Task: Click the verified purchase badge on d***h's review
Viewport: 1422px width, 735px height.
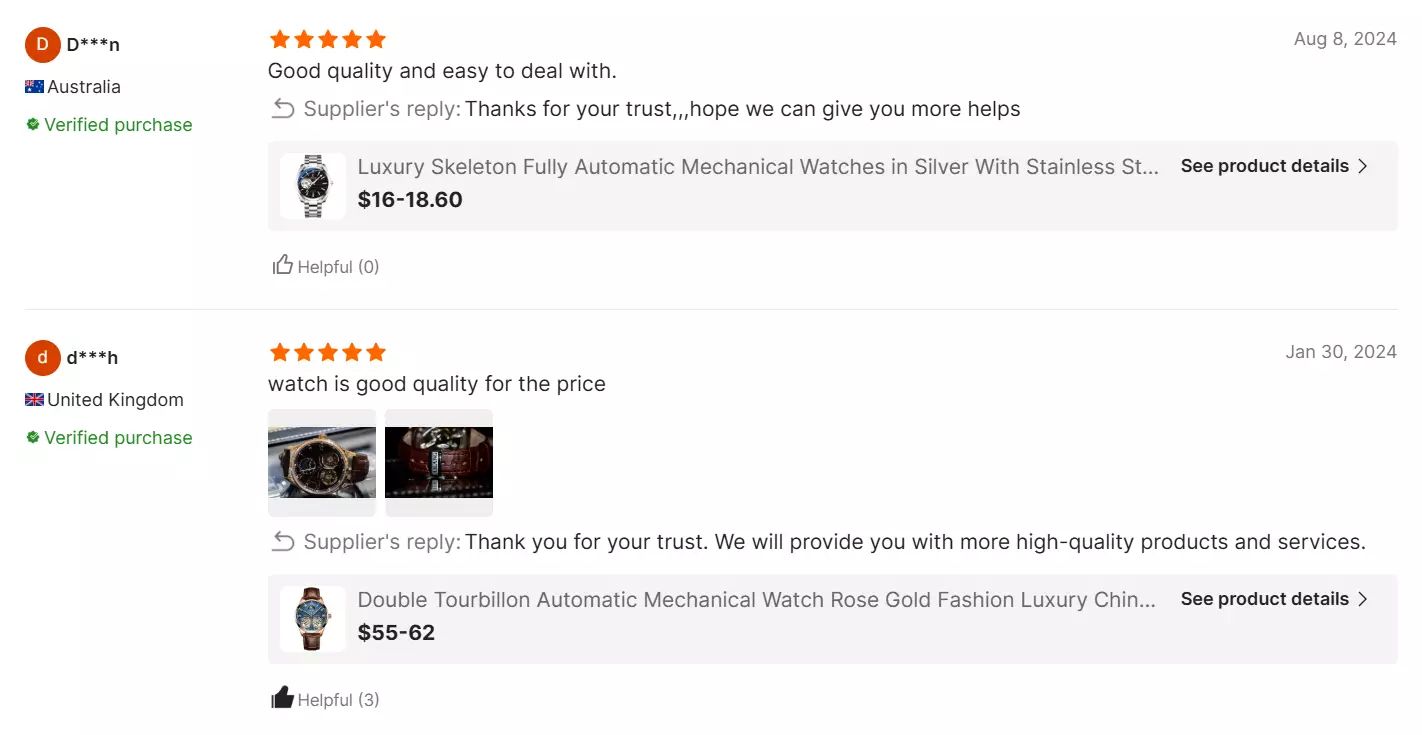Action: click(x=106, y=437)
